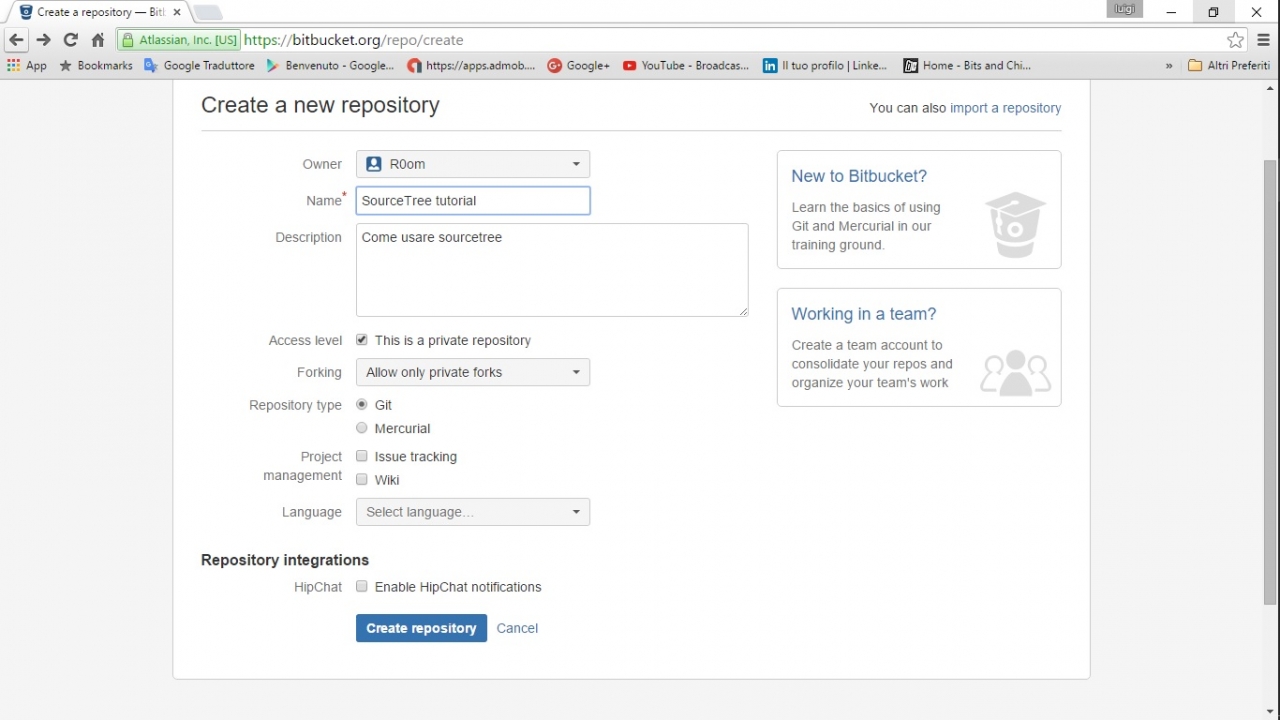Click inside the Description text area
The height and width of the screenshot is (720, 1280).
pyautogui.click(x=552, y=270)
